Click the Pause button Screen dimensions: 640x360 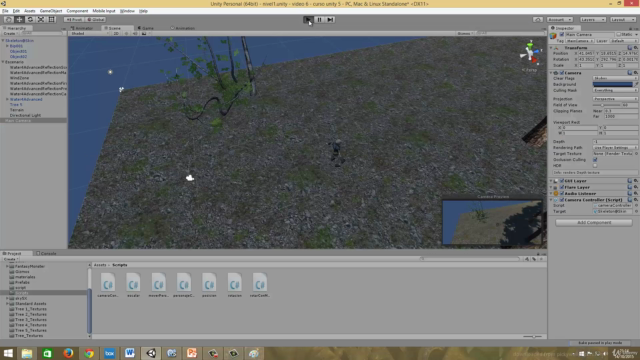319,20
